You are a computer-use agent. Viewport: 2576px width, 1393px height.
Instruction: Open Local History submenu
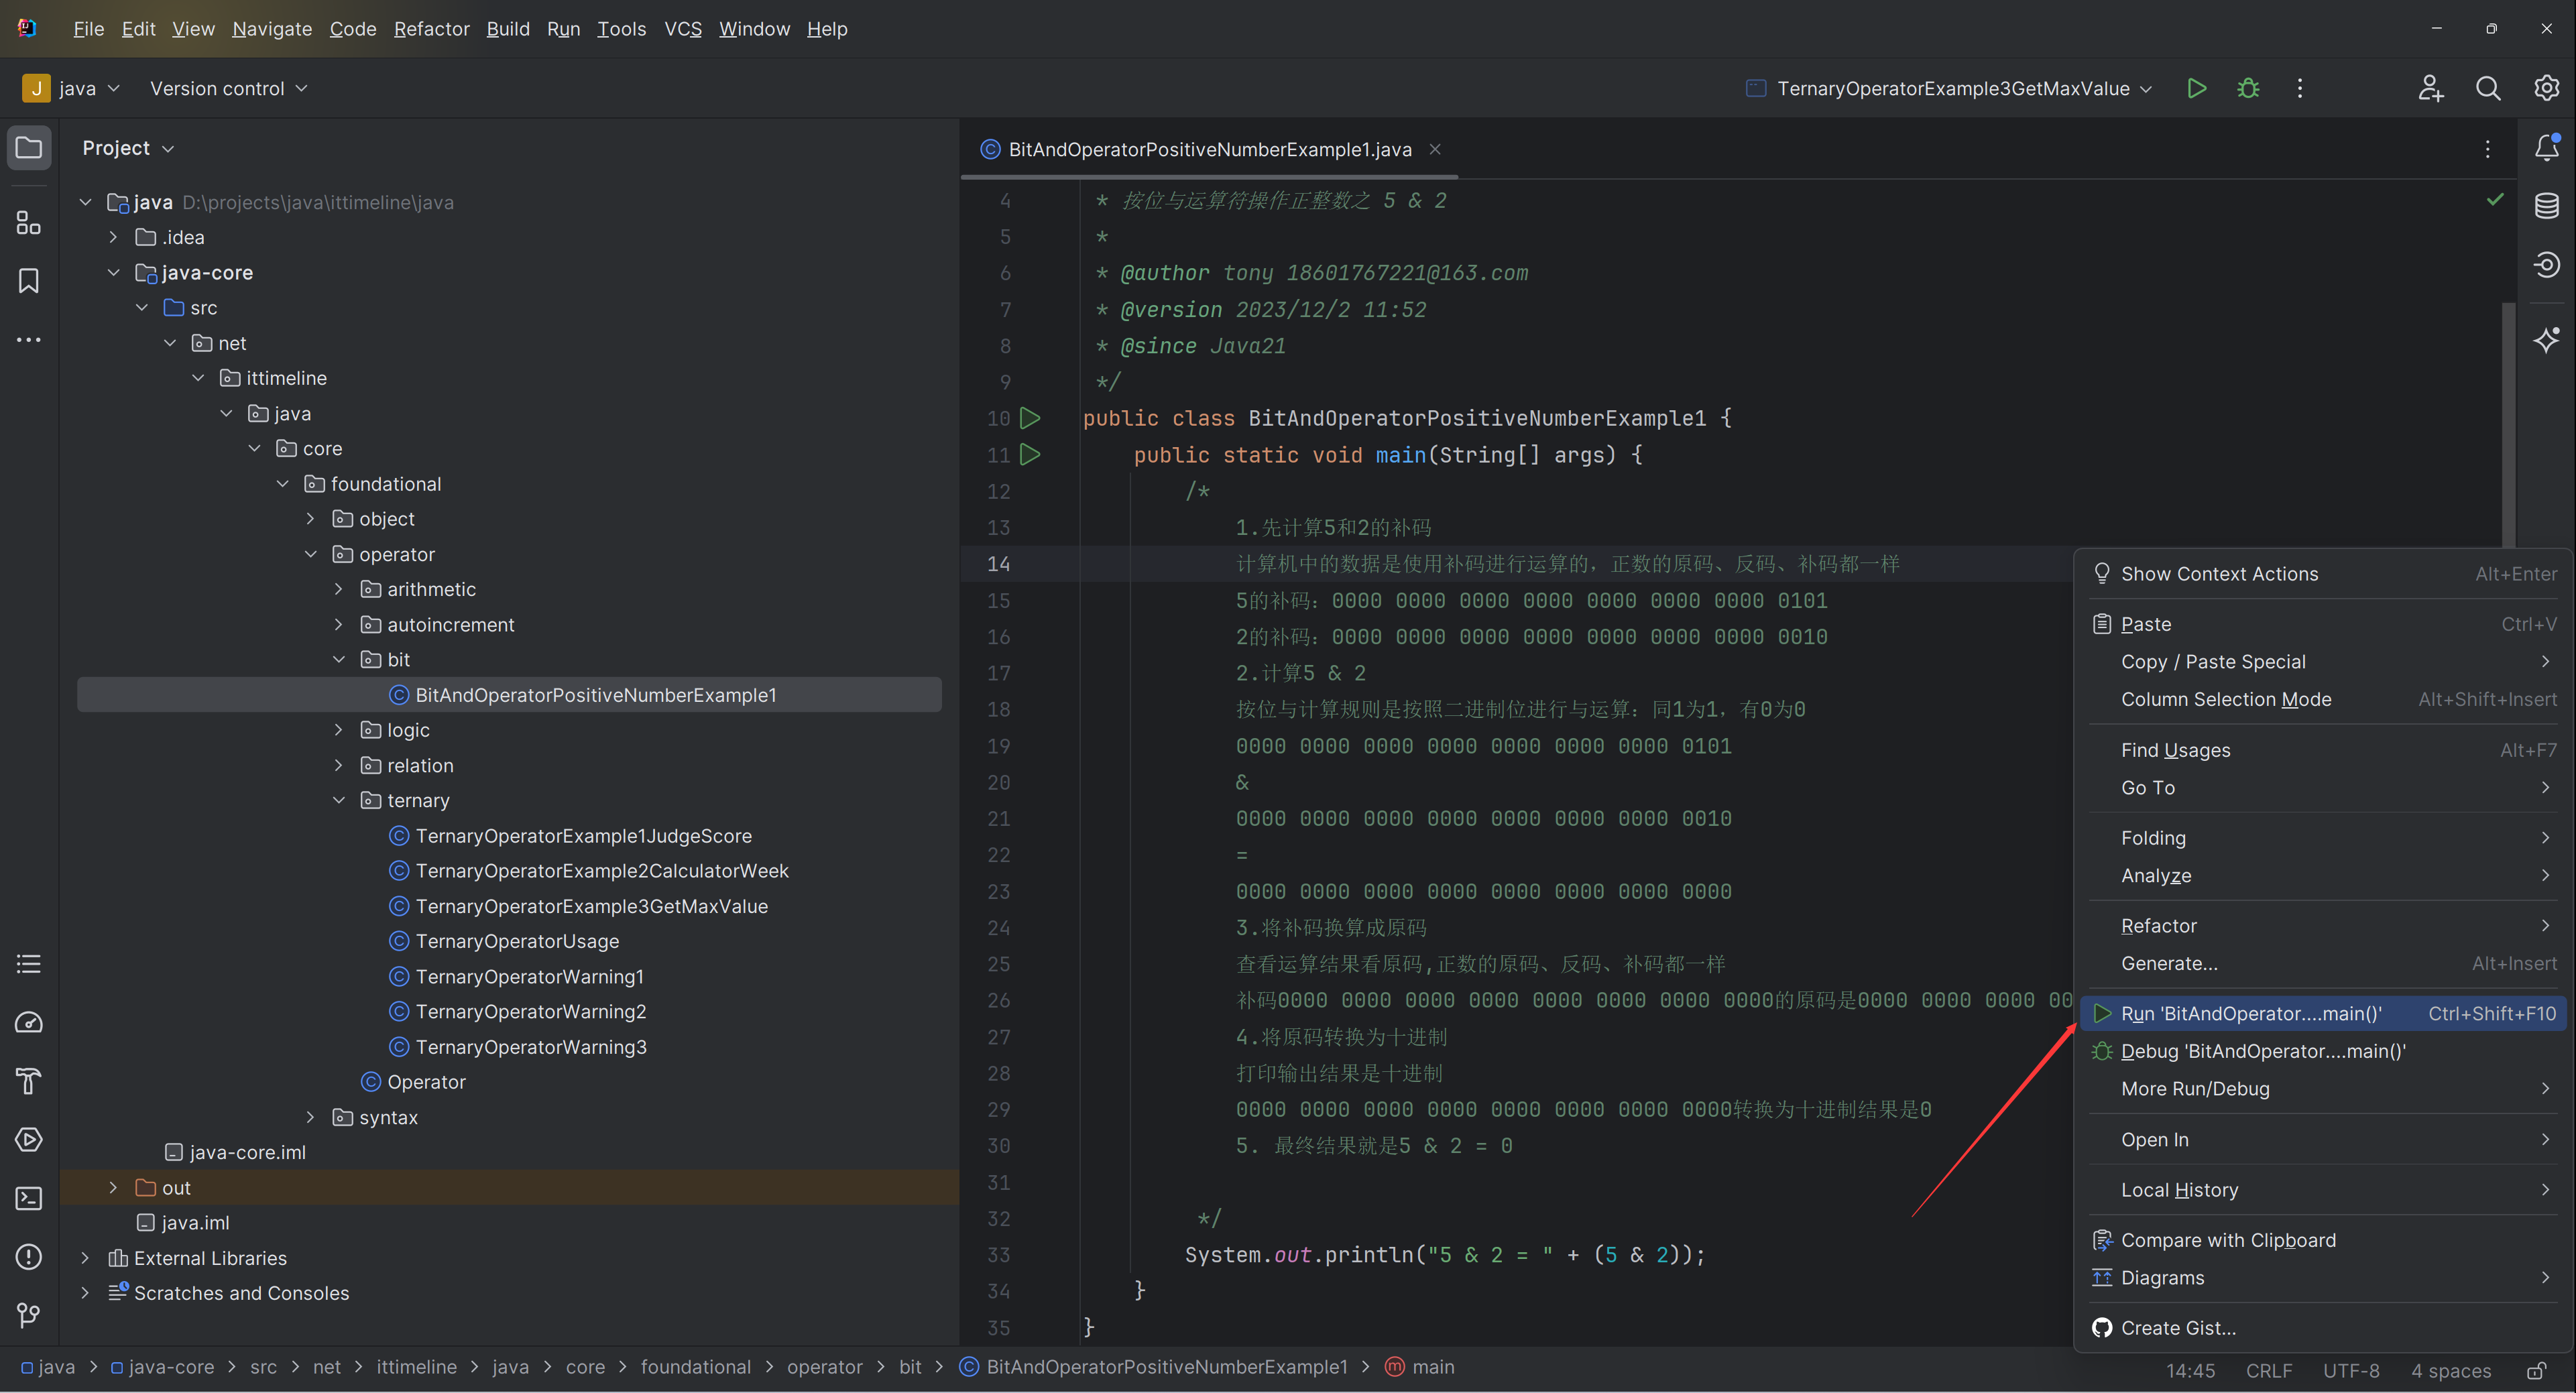tap(2324, 1190)
